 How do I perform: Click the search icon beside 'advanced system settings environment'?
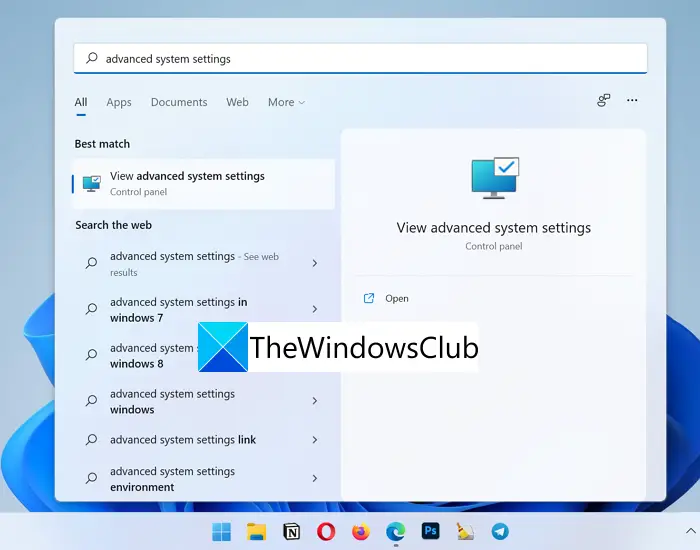click(92, 479)
